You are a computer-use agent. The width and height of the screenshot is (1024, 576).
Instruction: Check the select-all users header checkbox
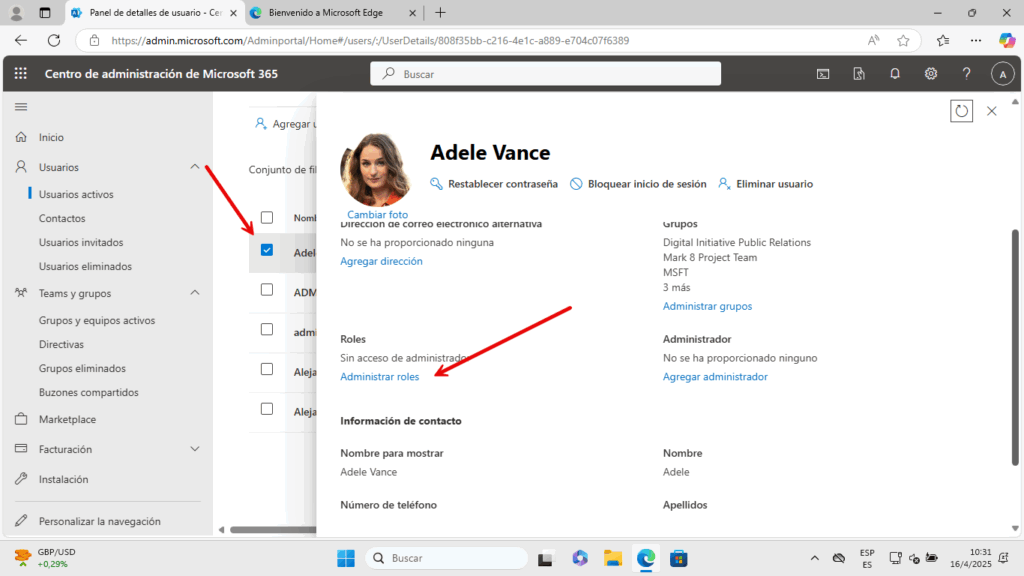pos(267,217)
